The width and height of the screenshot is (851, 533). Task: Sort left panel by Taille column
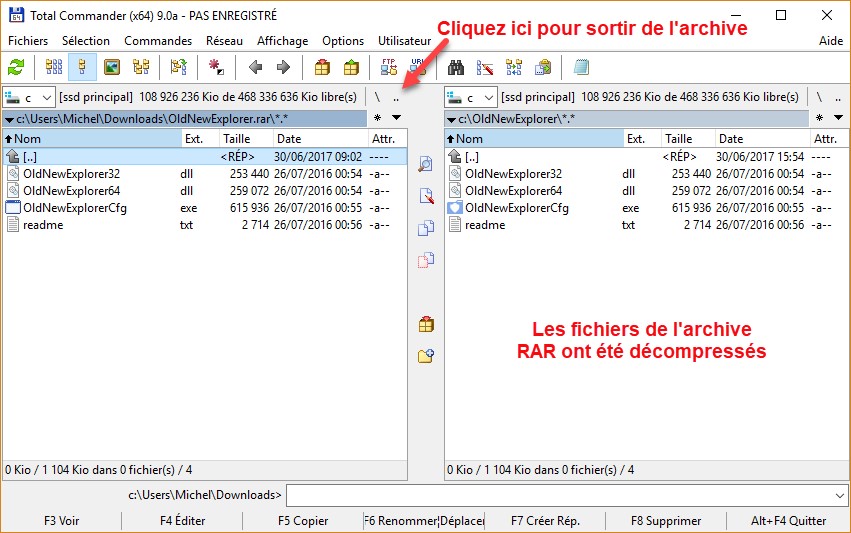coord(246,139)
